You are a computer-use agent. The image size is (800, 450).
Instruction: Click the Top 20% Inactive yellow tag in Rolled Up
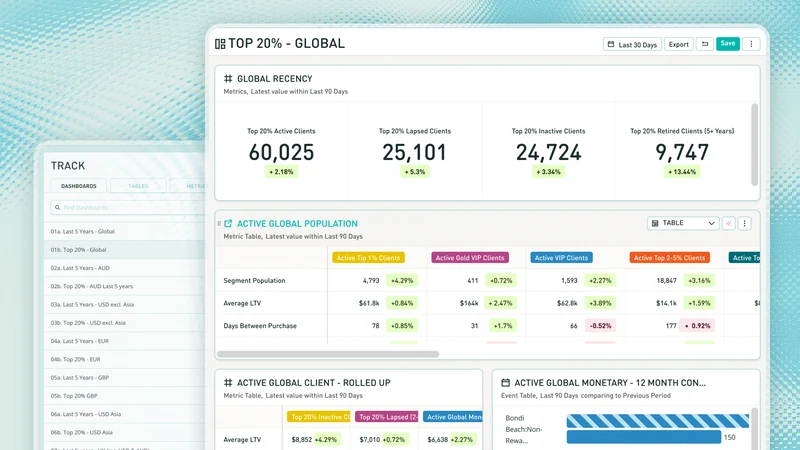(x=319, y=417)
